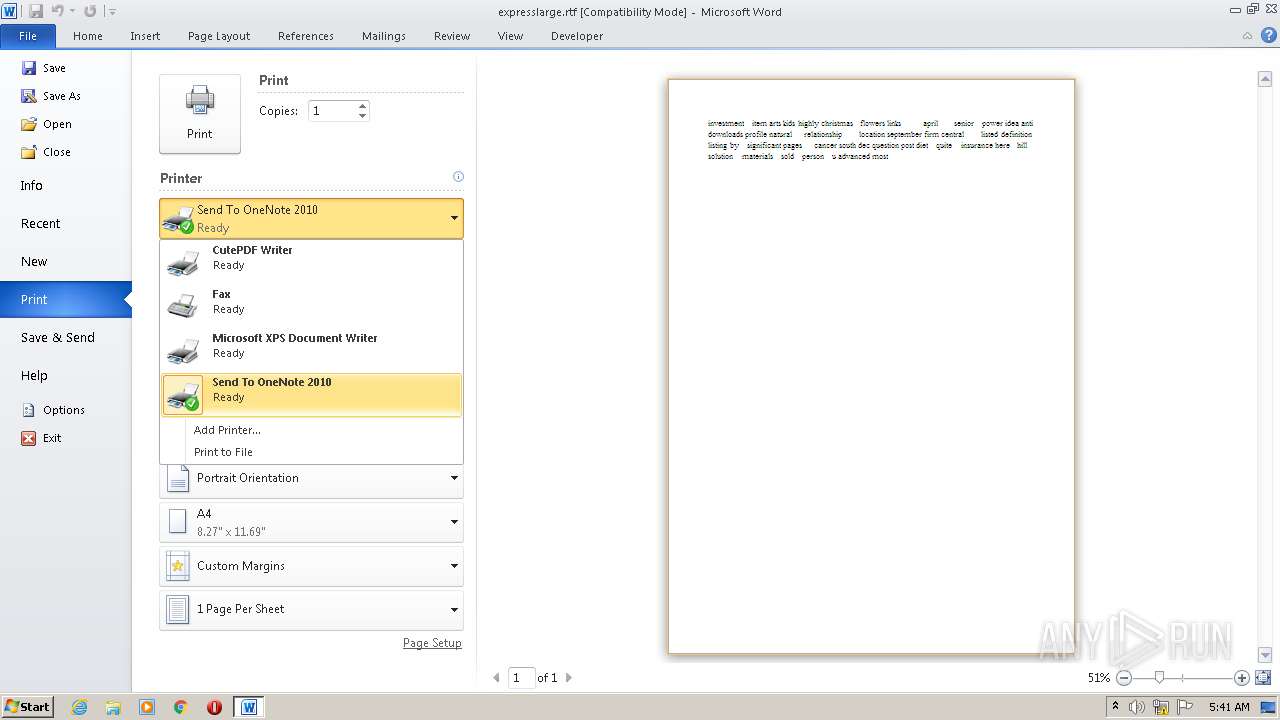Viewport: 1280px width, 720px height.
Task: Open the Page Setup link
Action: 432,643
